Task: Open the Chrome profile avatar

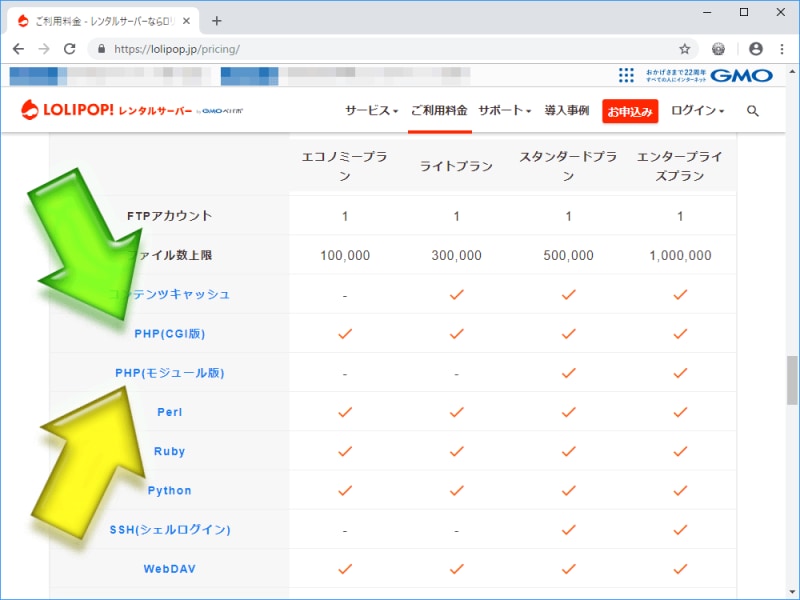Action: (x=756, y=49)
